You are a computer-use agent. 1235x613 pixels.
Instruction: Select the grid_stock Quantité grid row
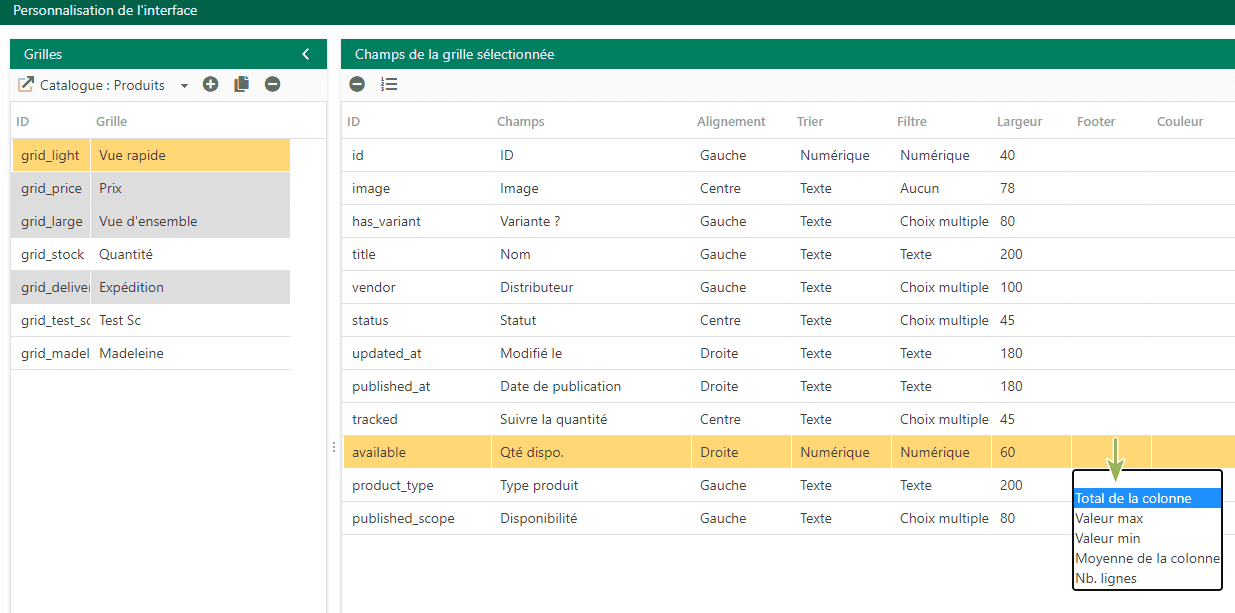pyautogui.click(x=151, y=254)
